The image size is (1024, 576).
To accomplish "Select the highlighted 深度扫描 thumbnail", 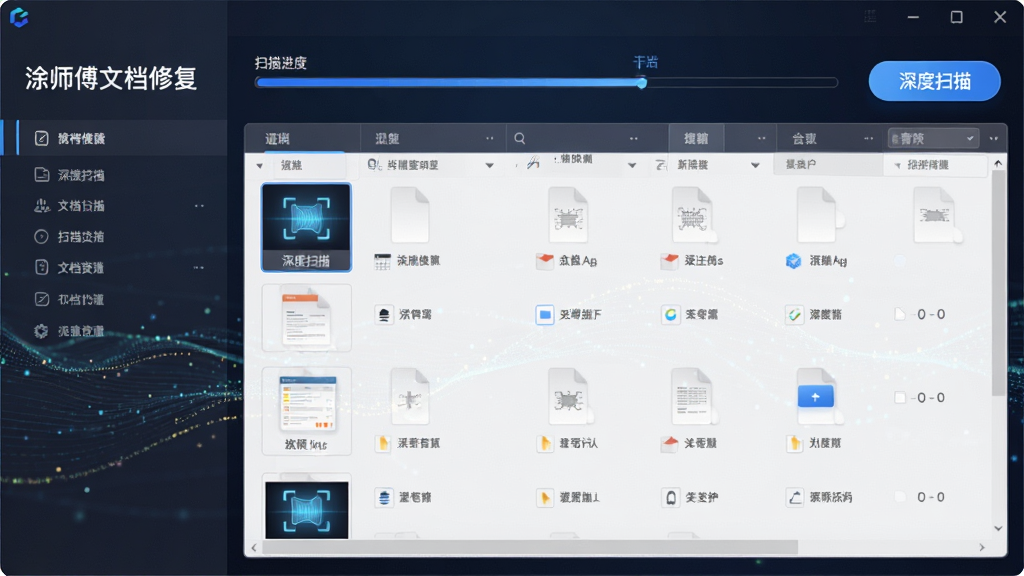I will pyautogui.click(x=306, y=227).
